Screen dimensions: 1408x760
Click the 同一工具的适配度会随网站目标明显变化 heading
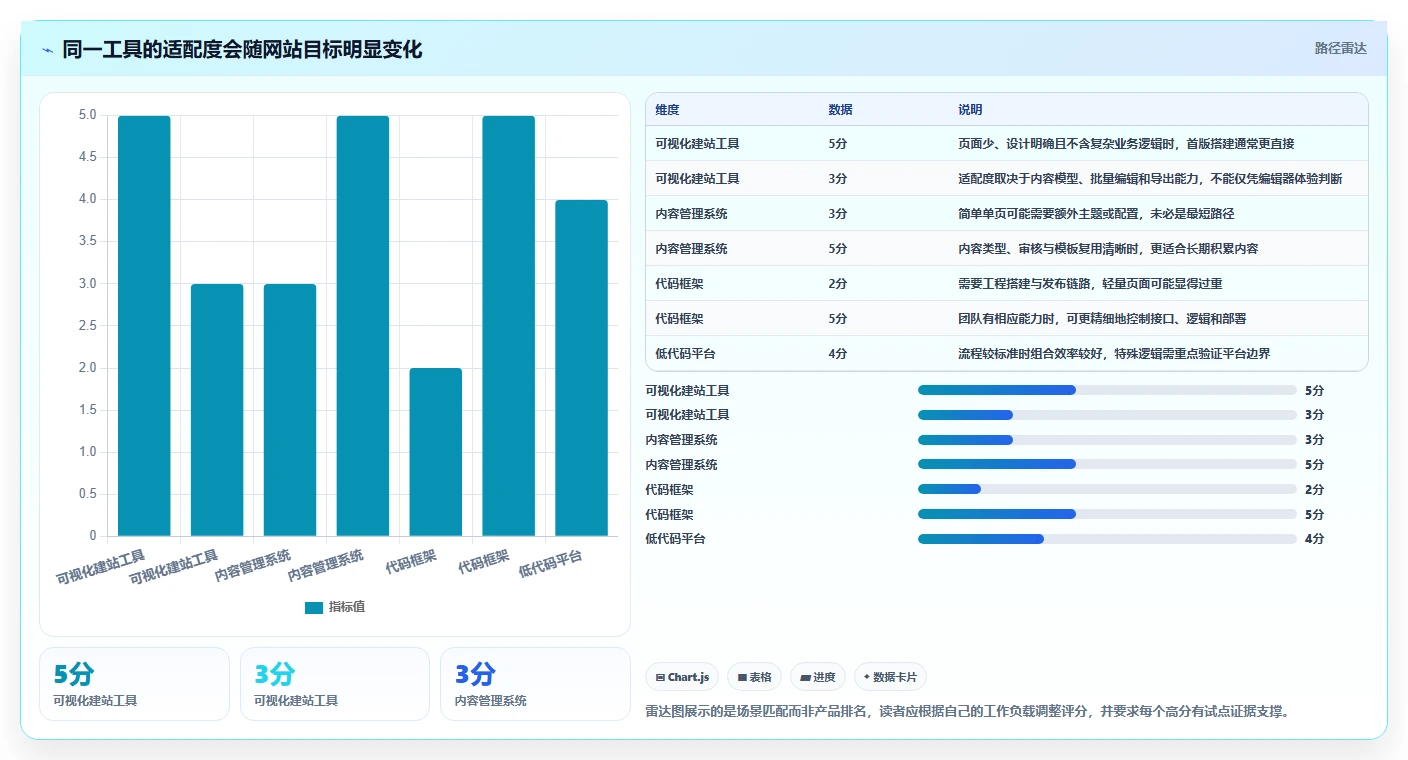(242, 49)
